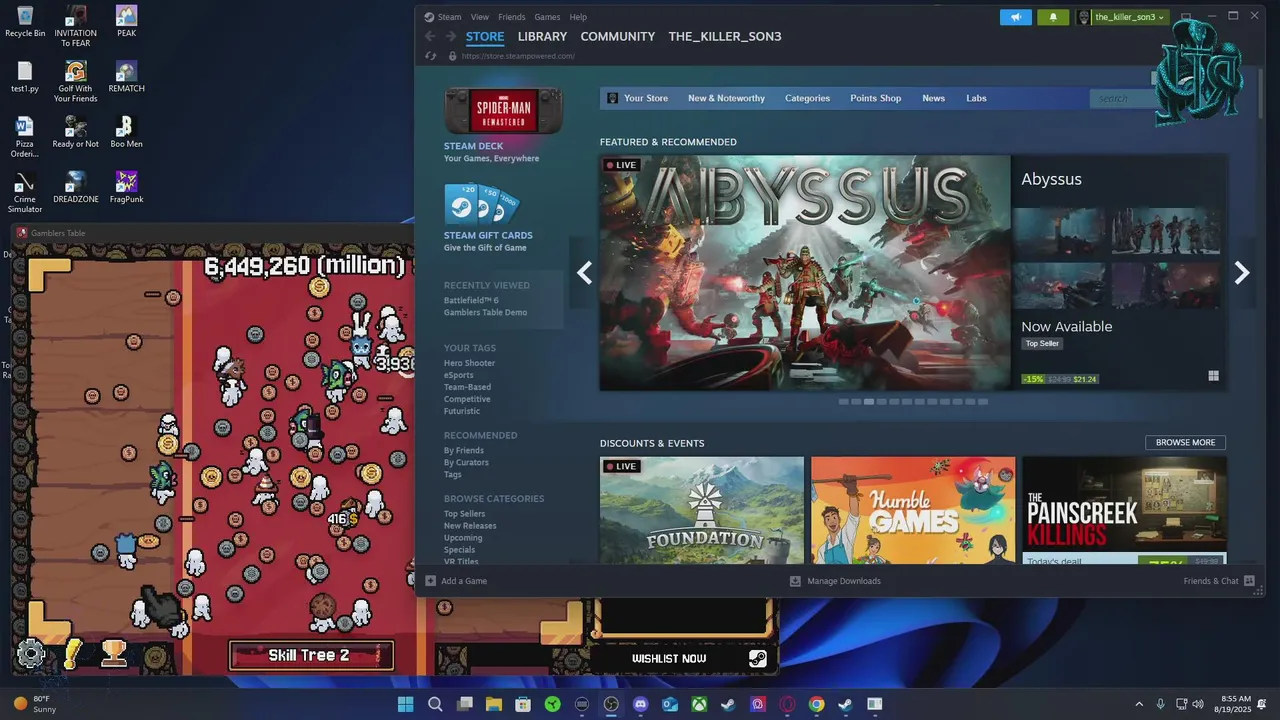
Task: Select INVITATION To FEAR desktop shortcut
Action: [x=76, y=26]
